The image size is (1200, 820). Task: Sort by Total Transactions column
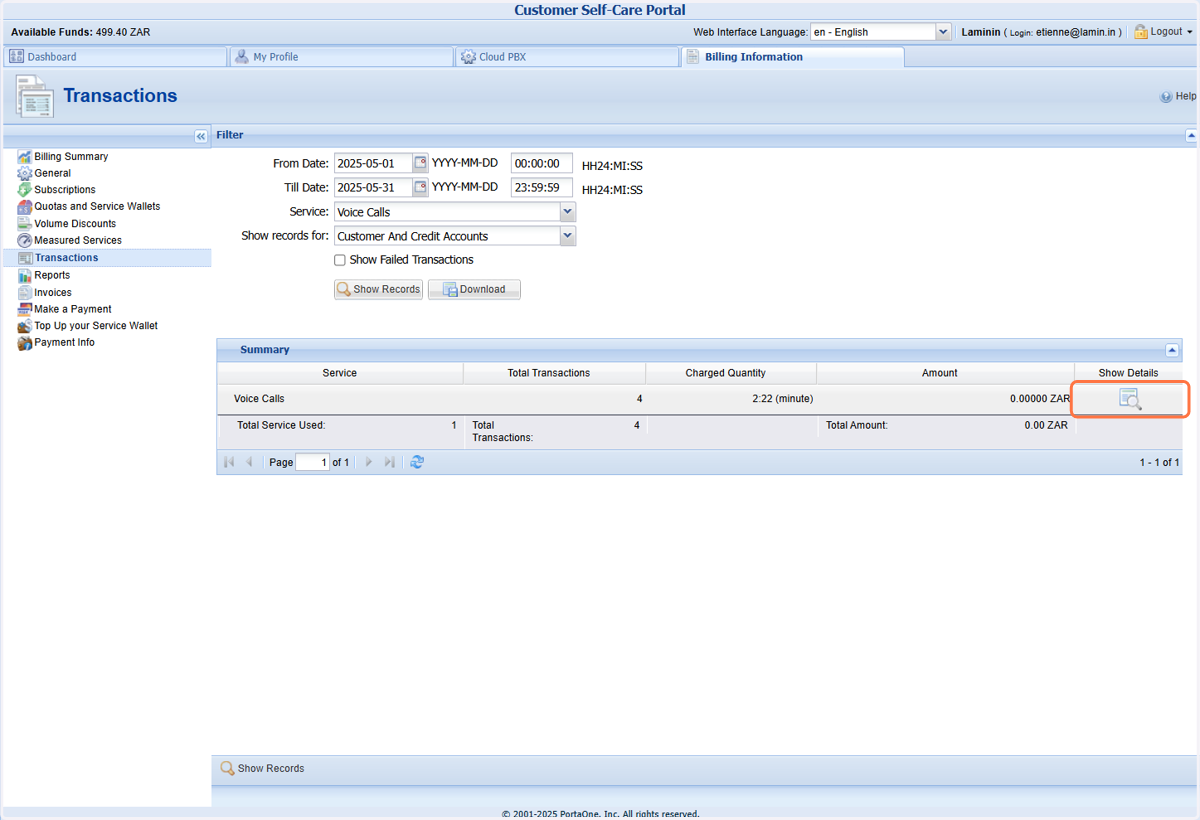coord(554,373)
